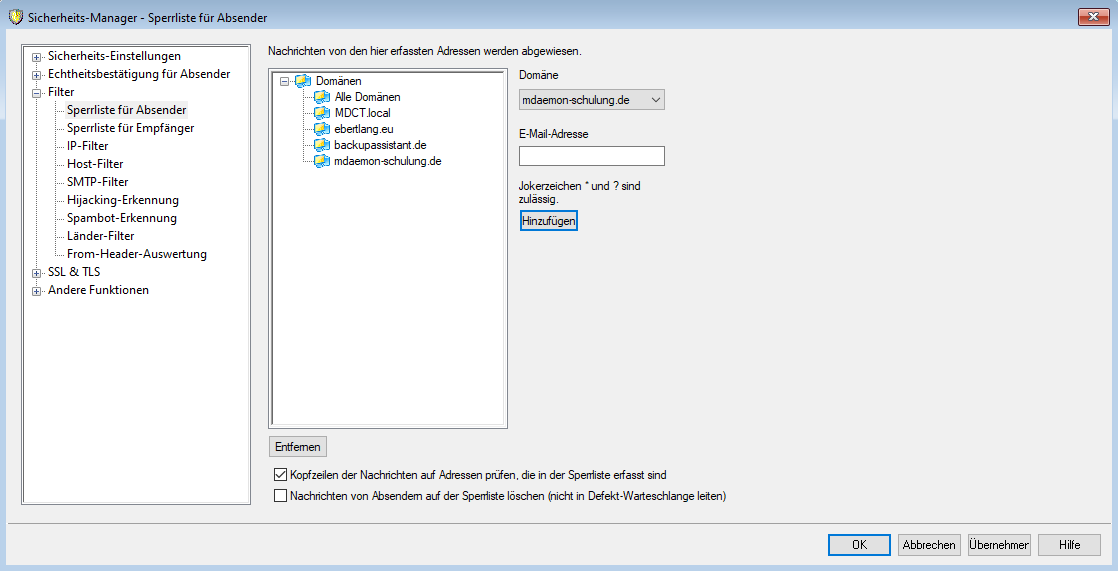Collapse the Filter tree node
1118x571 pixels.
pyautogui.click(x=37, y=93)
